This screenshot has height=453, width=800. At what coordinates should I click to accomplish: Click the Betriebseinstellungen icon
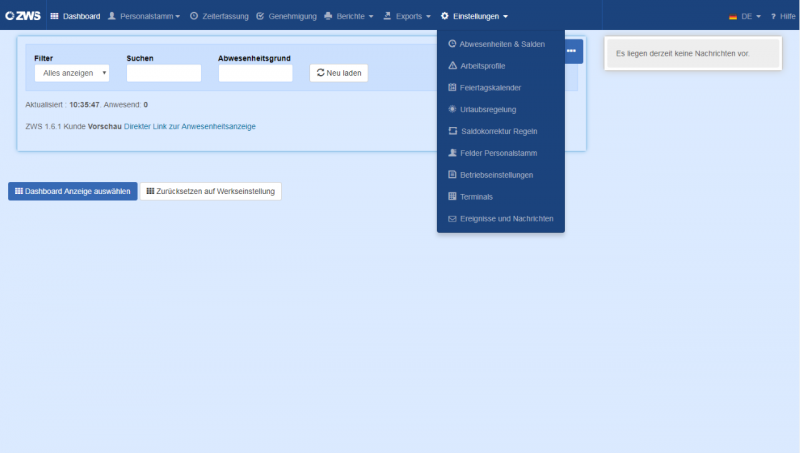[452, 174]
